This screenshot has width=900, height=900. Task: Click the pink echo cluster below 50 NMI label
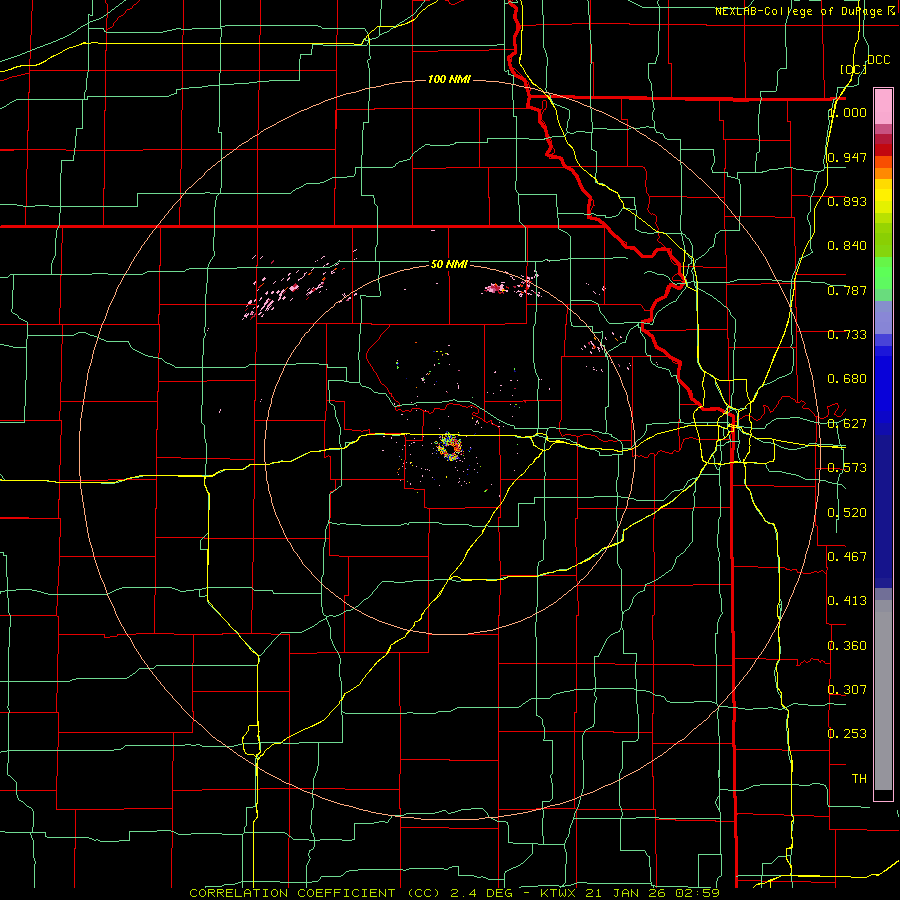coord(496,288)
